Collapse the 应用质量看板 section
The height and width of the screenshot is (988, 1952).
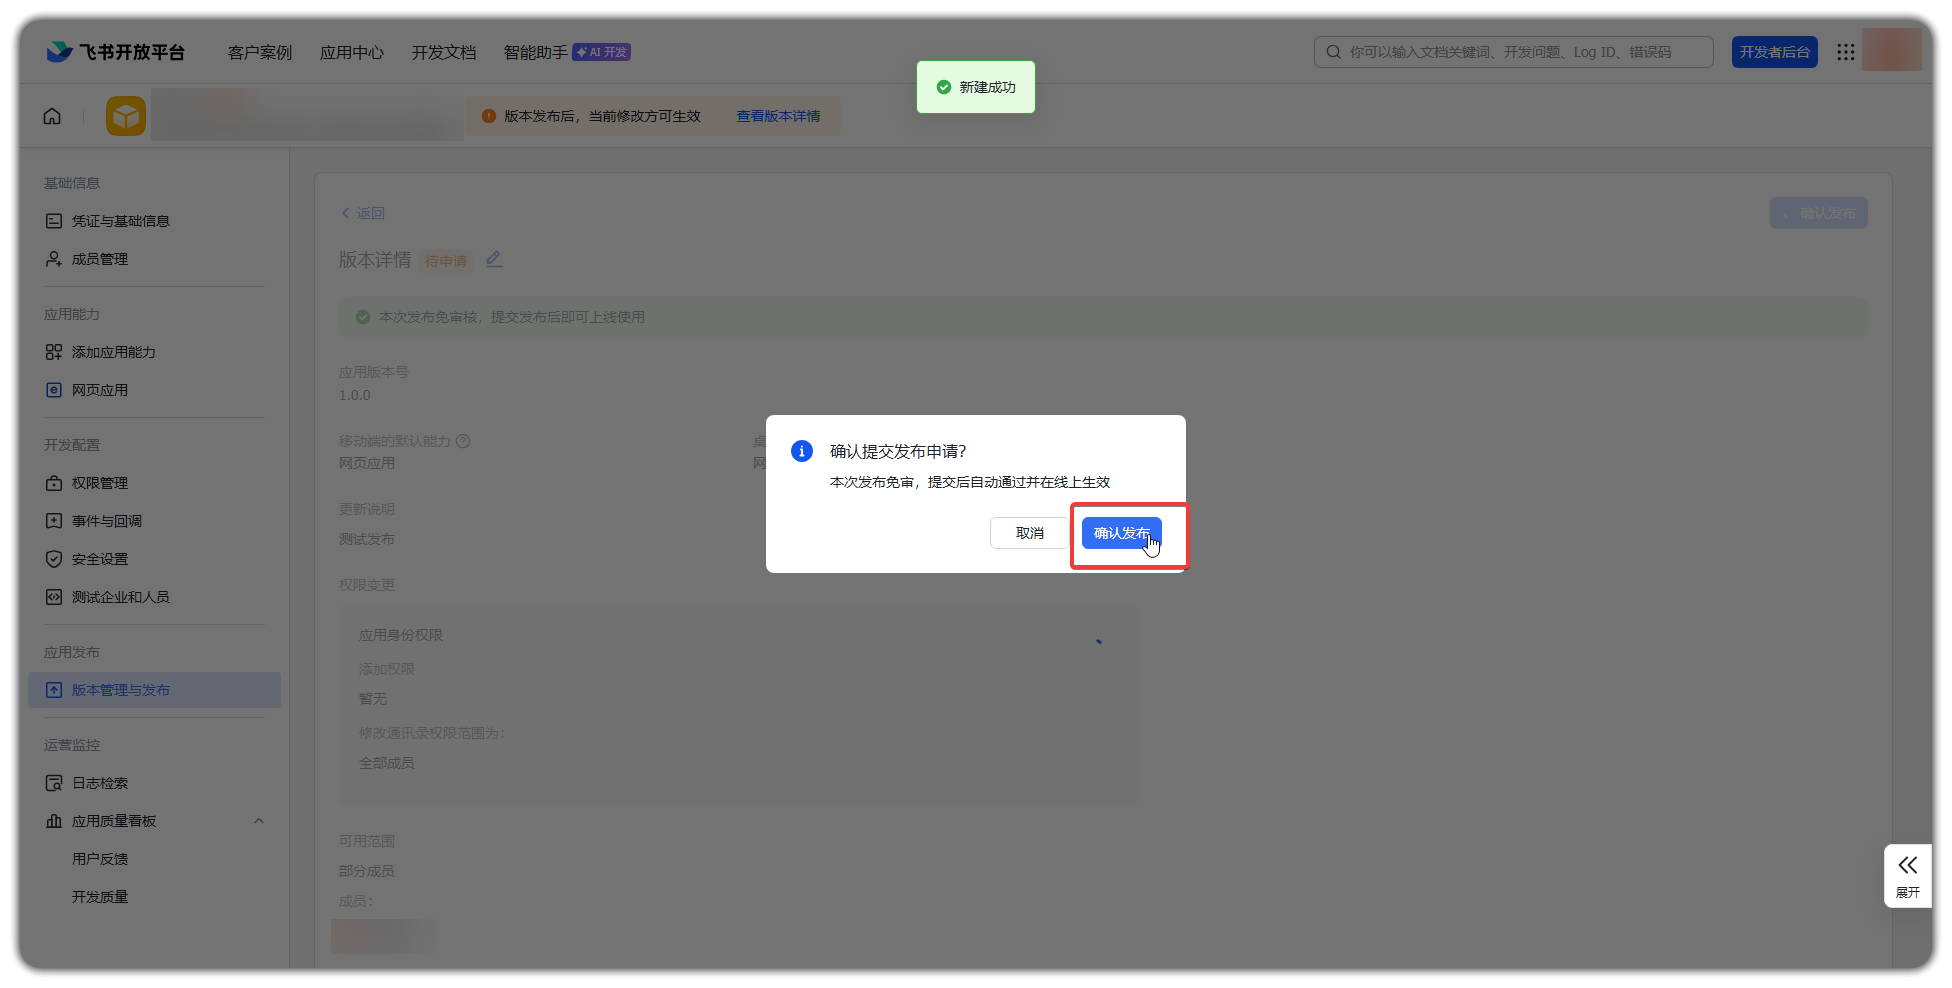click(259, 821)
